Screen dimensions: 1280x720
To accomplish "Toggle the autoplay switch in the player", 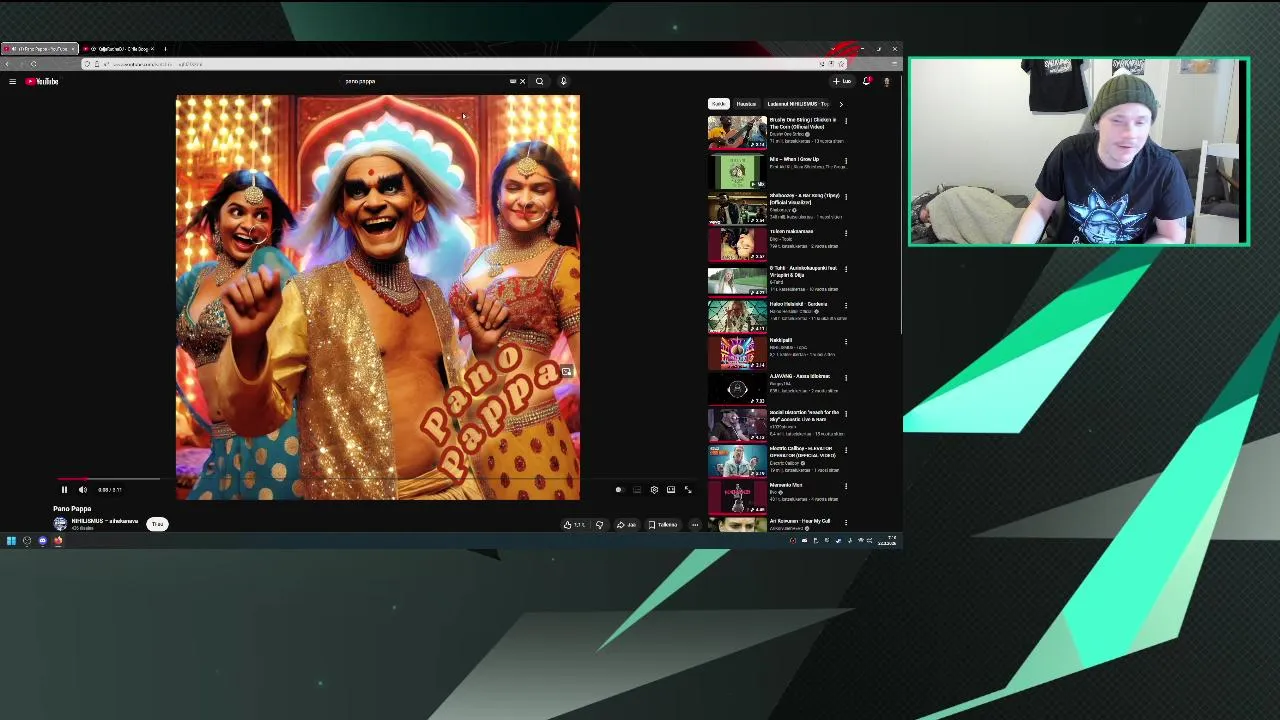I will click(x=618, y=490).
